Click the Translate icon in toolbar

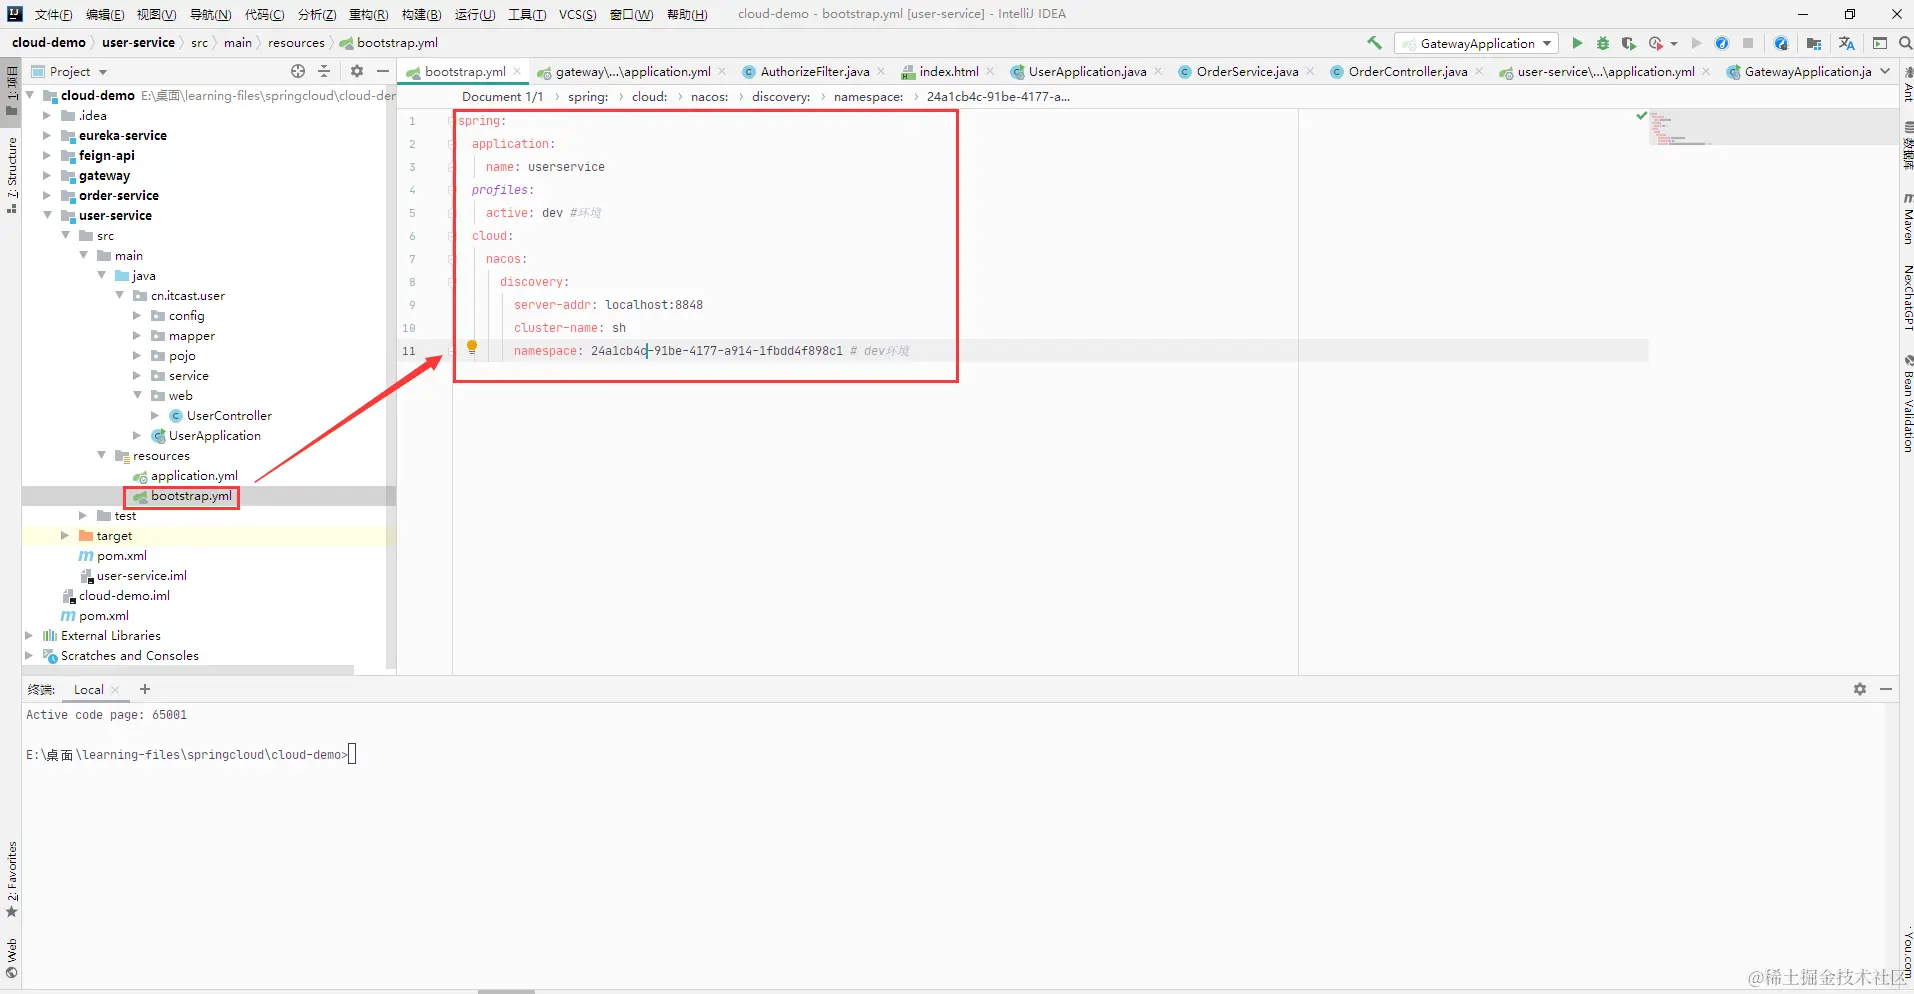click(x=1847, y=43)
